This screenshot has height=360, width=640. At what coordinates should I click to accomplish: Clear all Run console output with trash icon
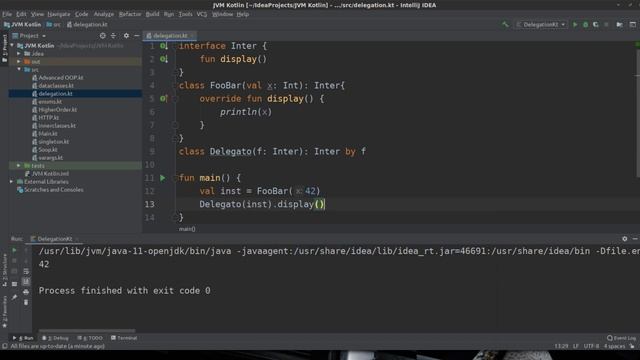click(26, 302)
